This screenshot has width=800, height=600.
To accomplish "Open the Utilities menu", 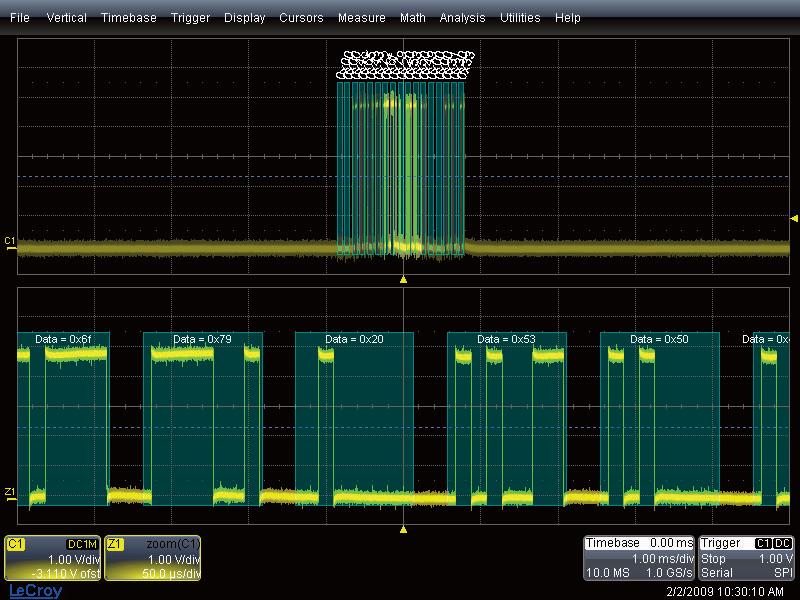I will (520, 18).
